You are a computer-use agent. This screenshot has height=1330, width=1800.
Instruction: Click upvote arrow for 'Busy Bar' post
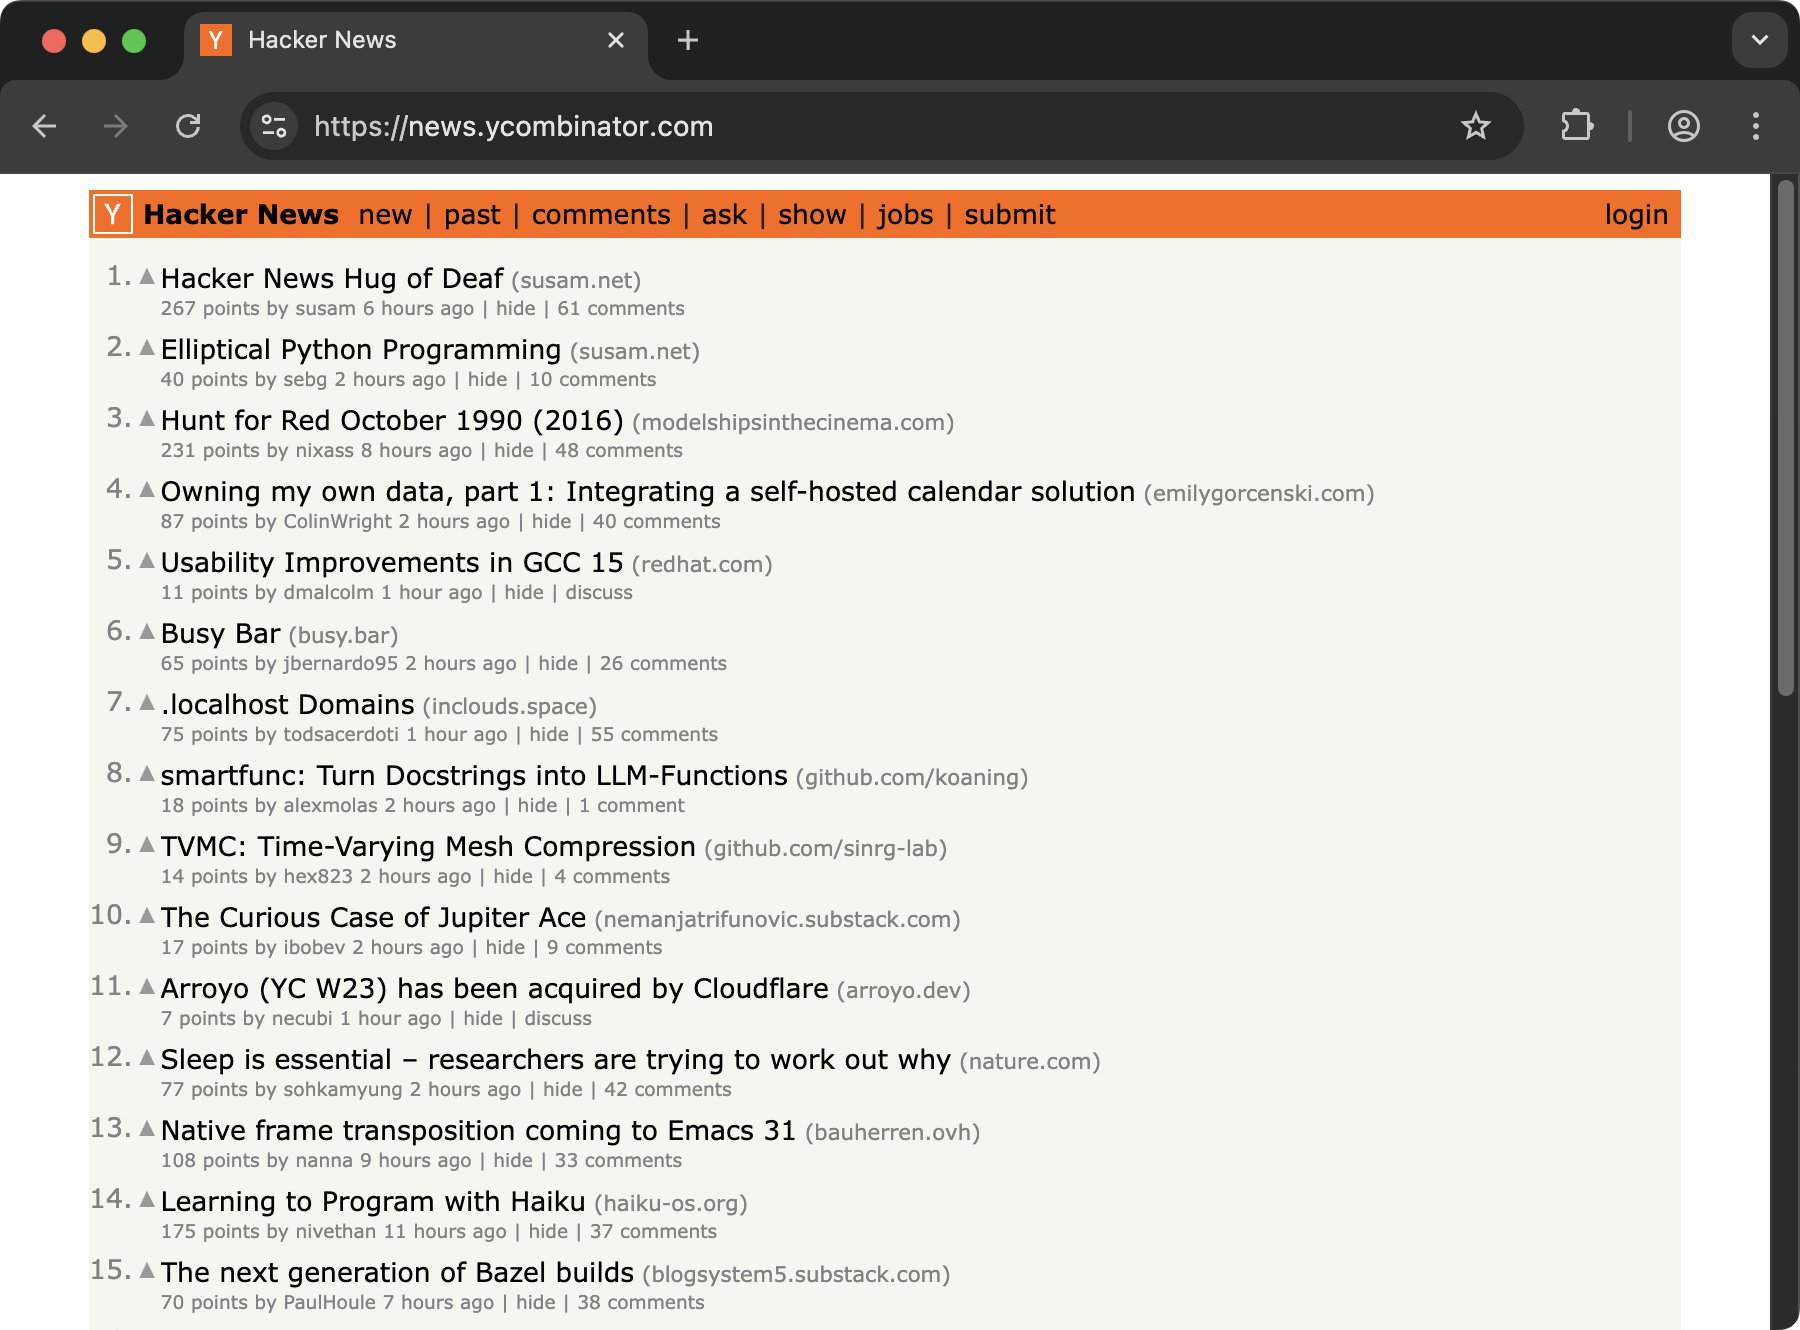click(147, 631)
